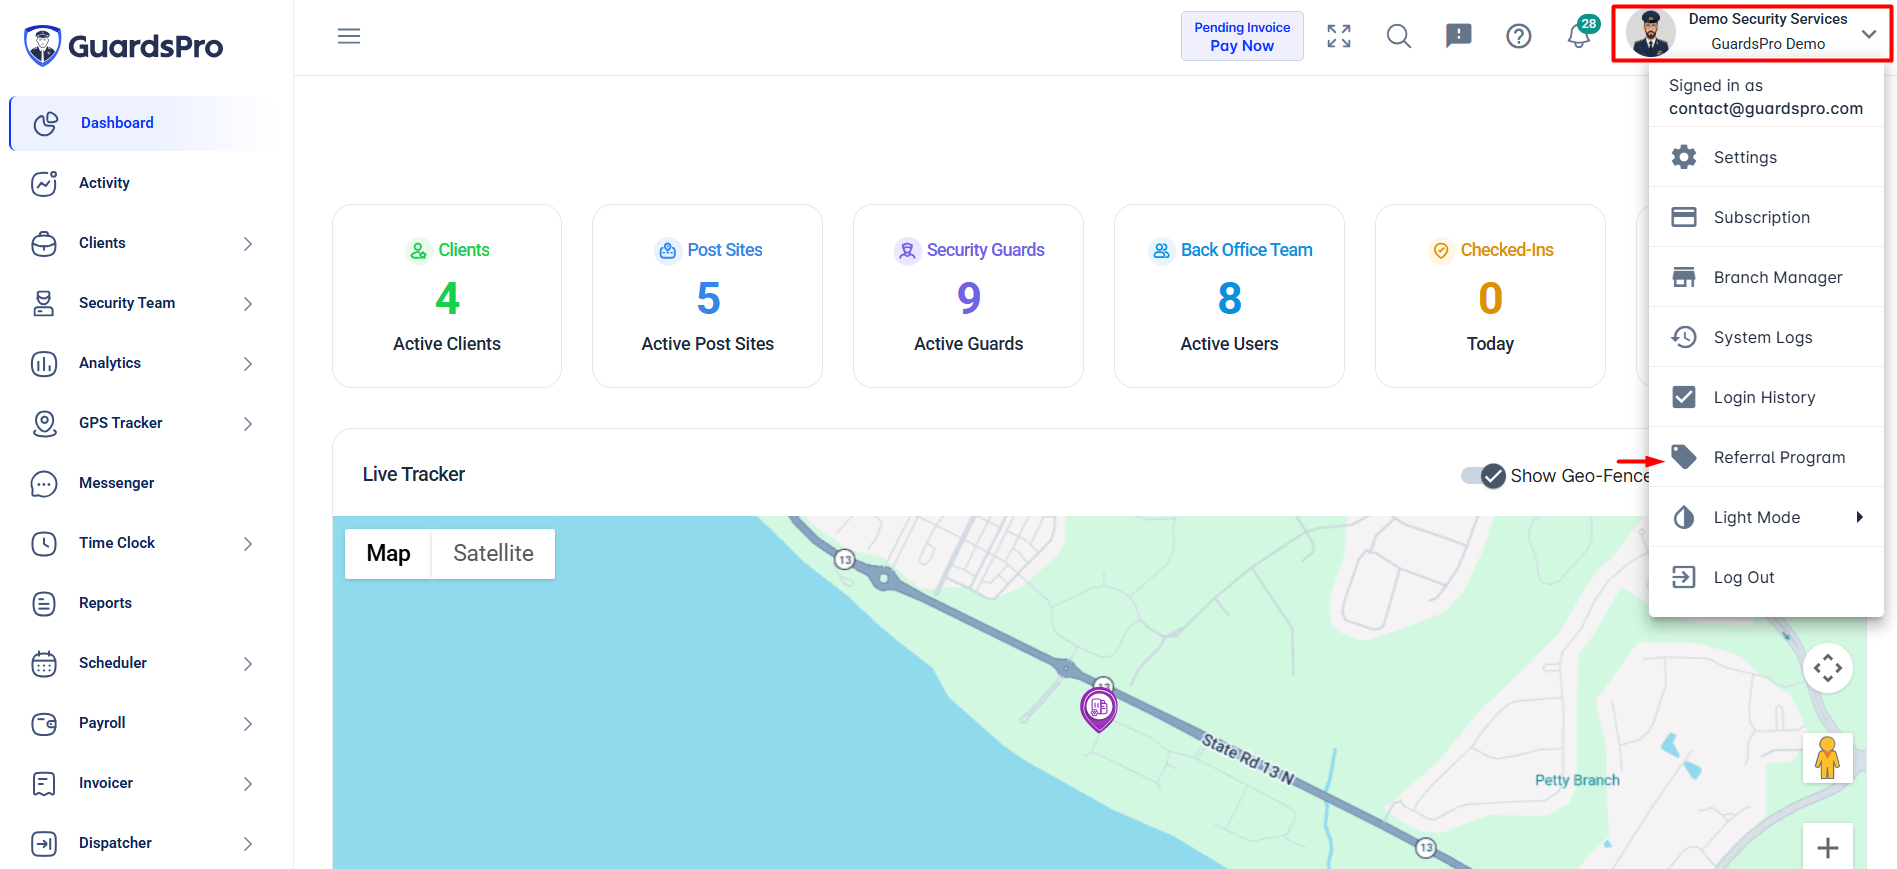Open the Post Sites summary card

(x=707, y=296)
